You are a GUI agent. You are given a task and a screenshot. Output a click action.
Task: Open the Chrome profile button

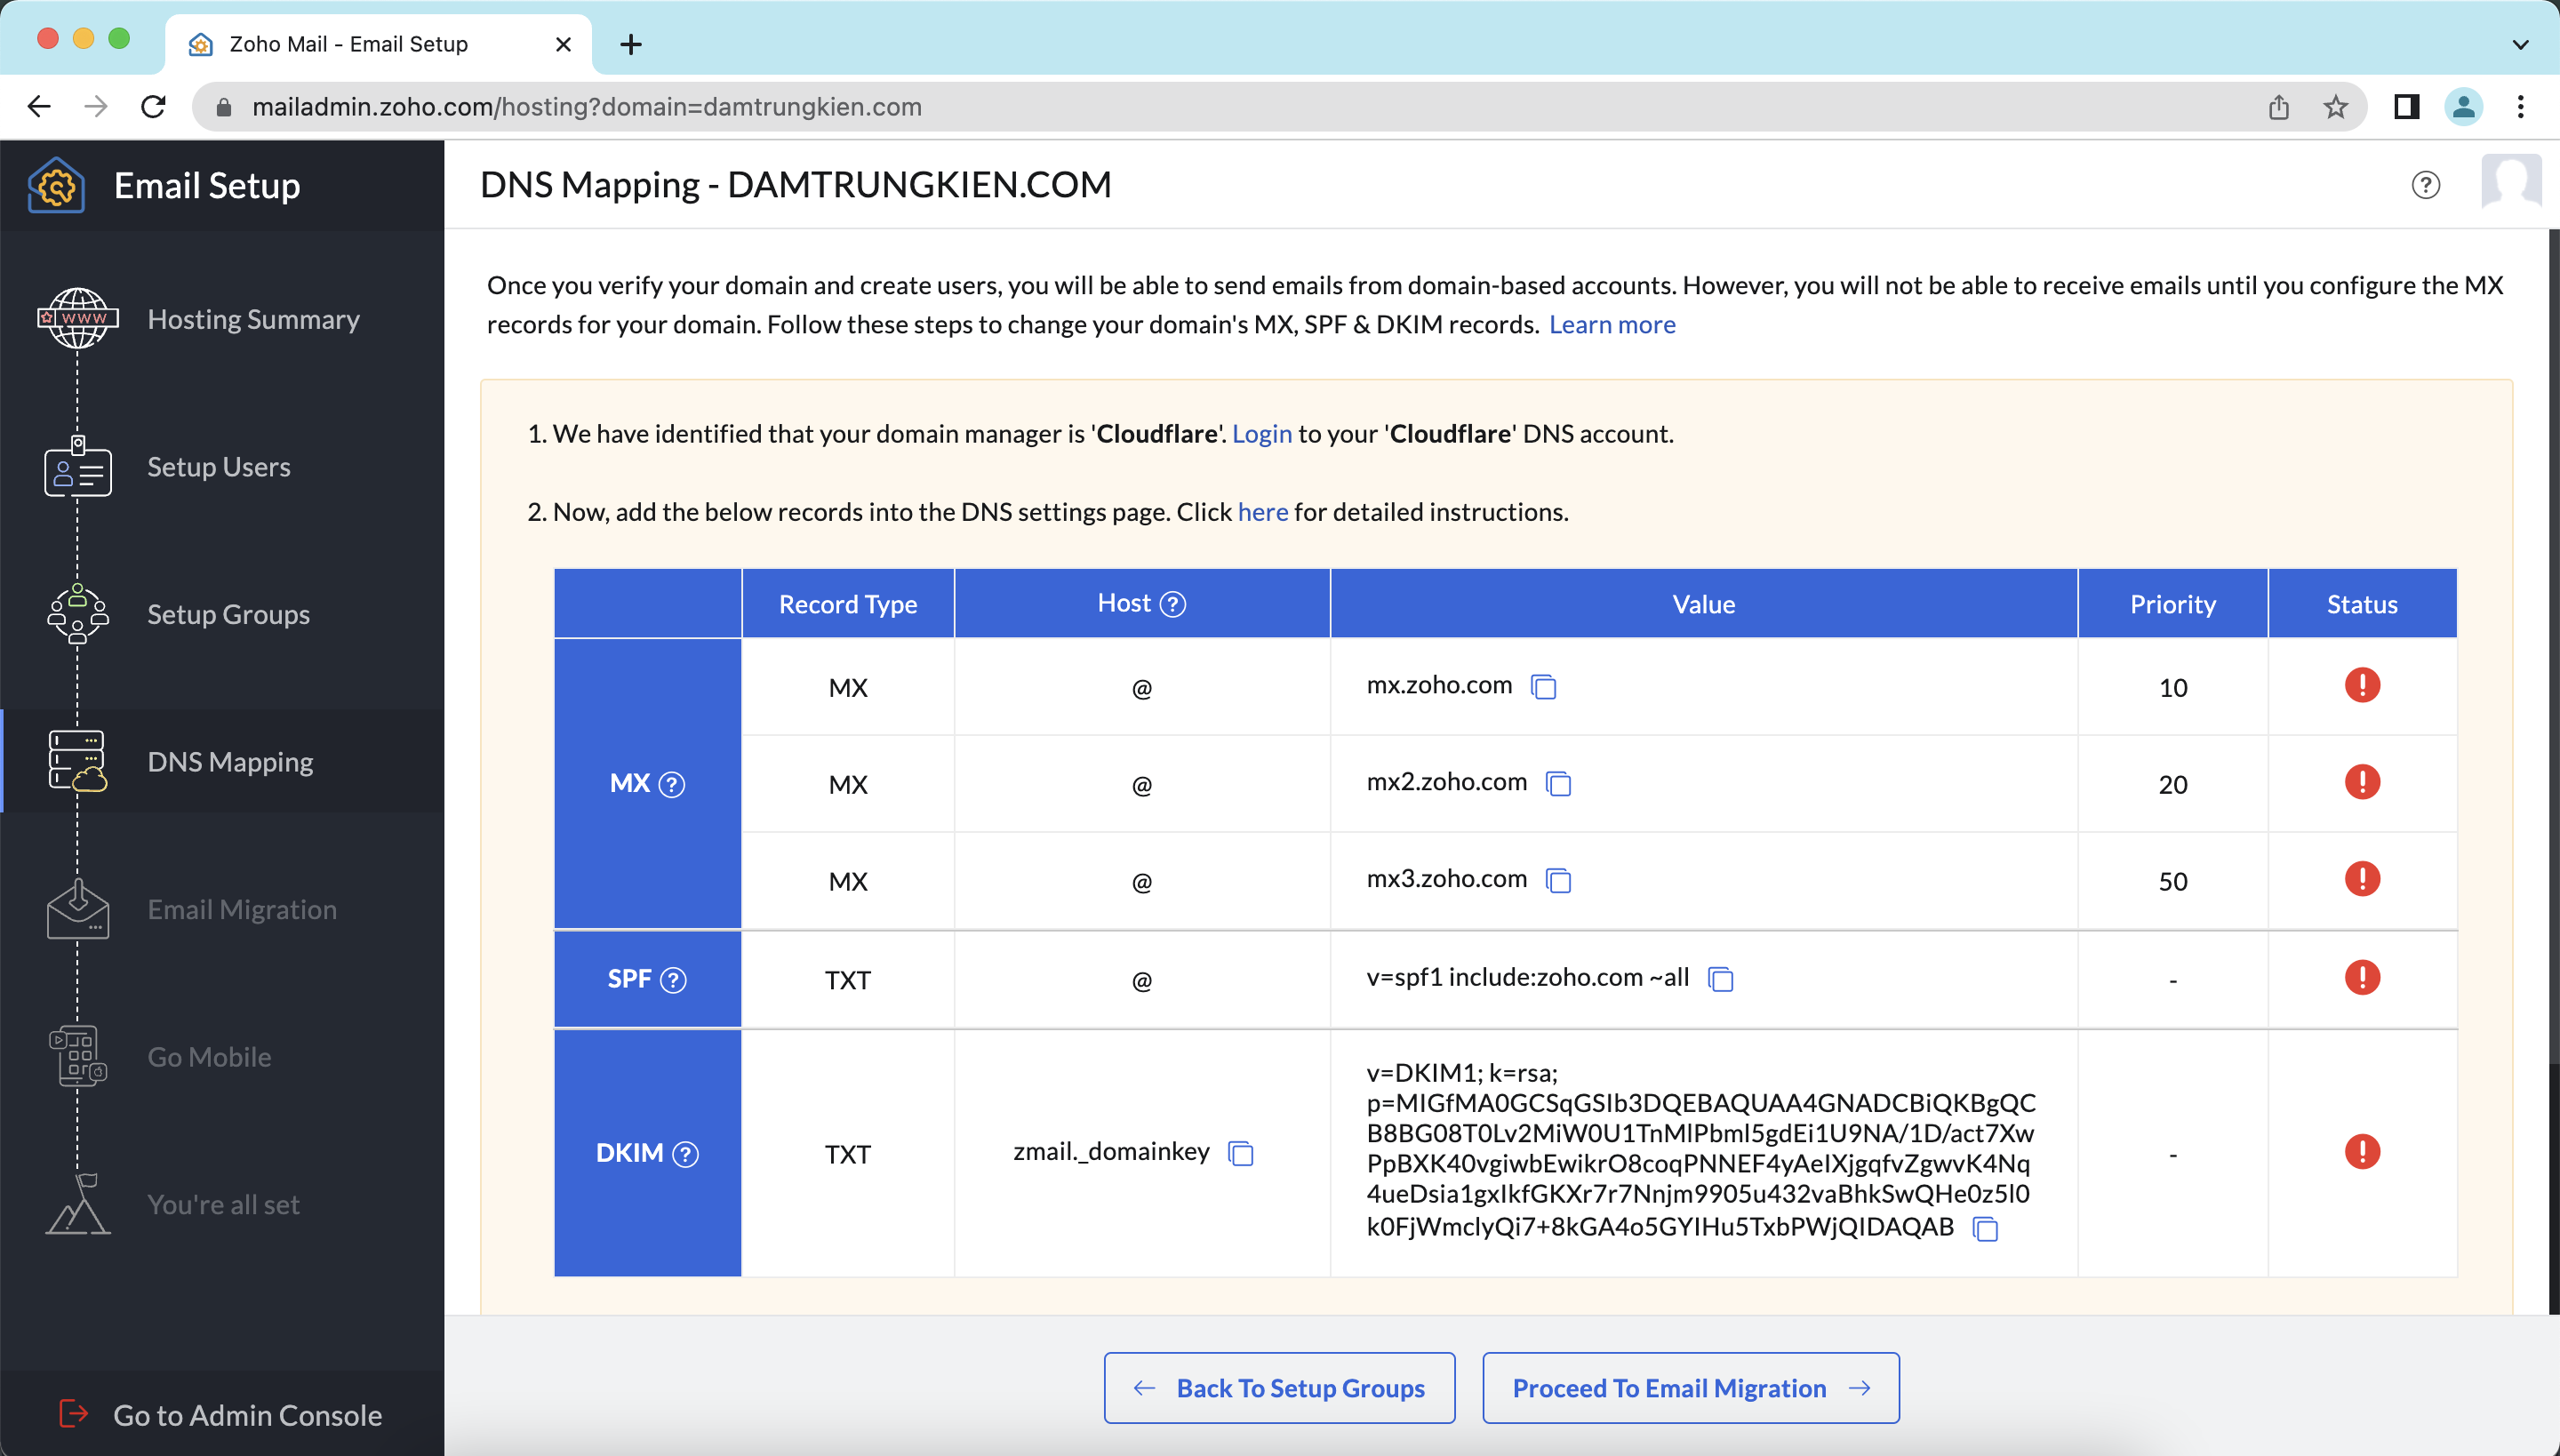click(x=2463, y=107)
